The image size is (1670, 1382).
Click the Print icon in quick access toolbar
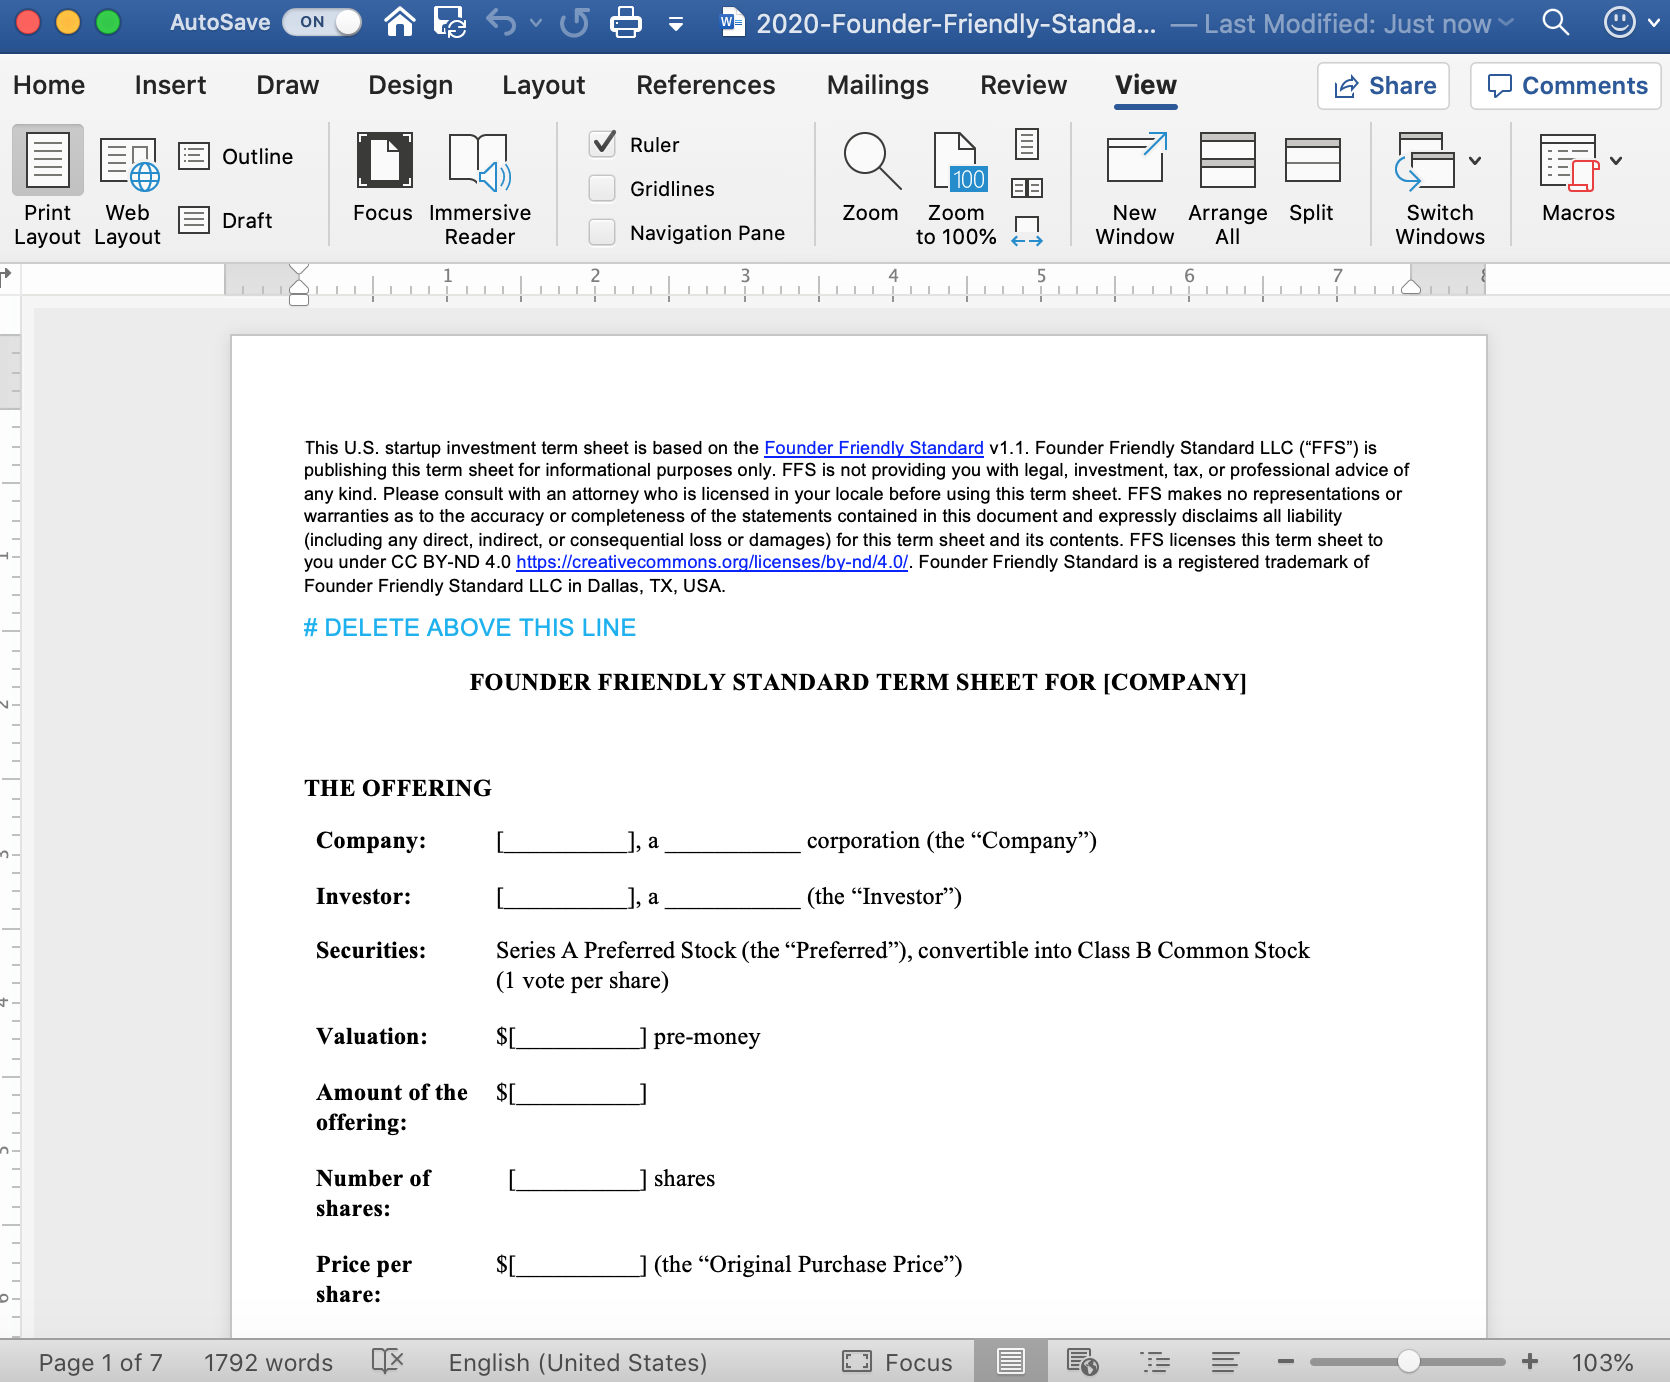[x=626, y=22]
